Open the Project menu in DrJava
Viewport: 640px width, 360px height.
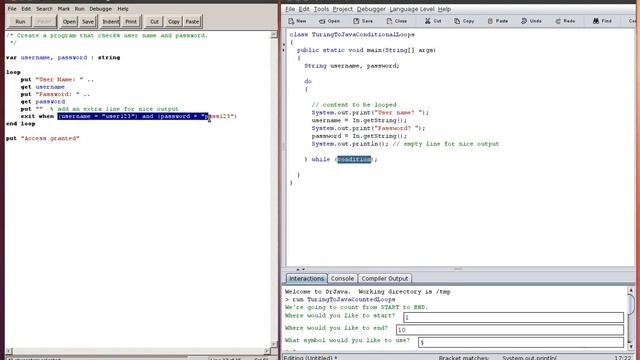coord(342,9)
